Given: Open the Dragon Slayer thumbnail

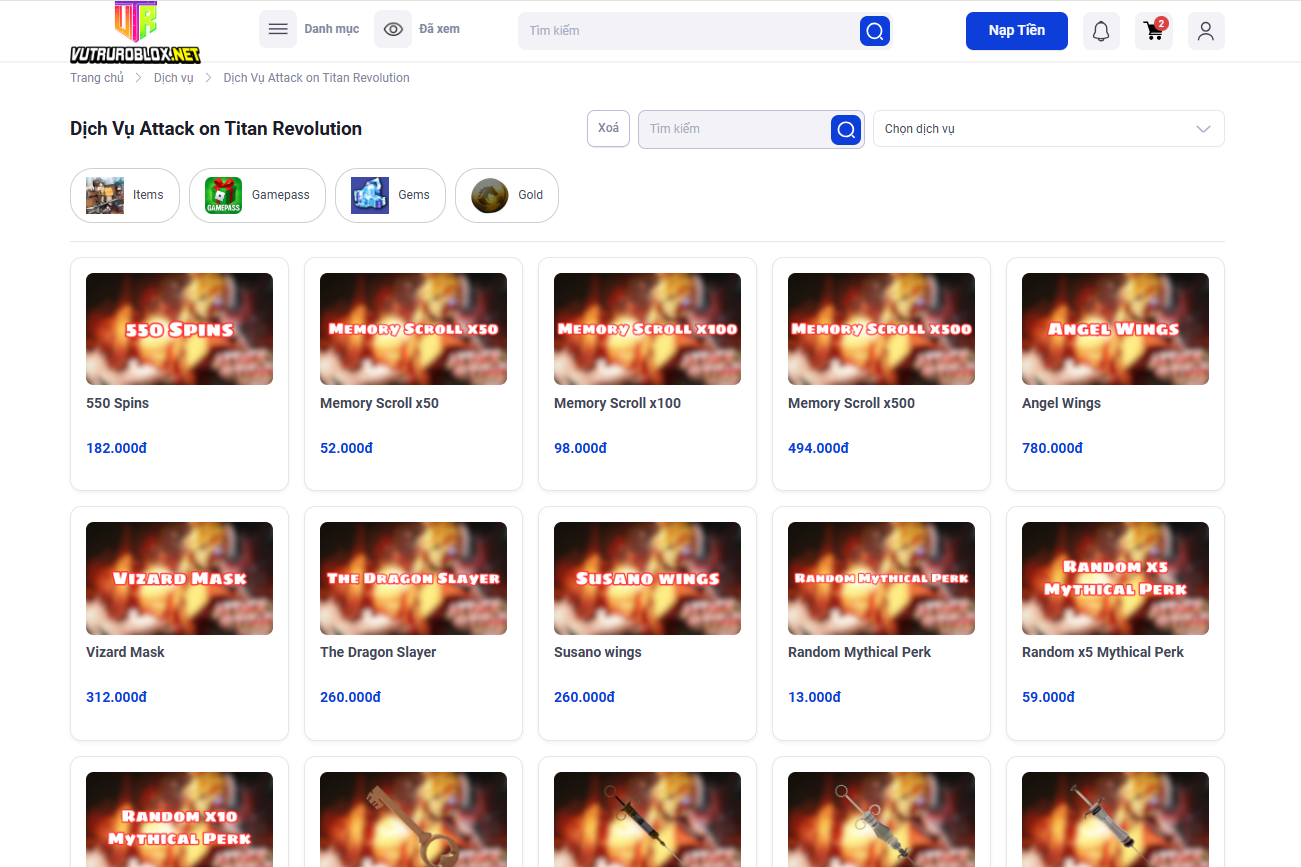Looking at the screenshot, I should coord(414,578).
